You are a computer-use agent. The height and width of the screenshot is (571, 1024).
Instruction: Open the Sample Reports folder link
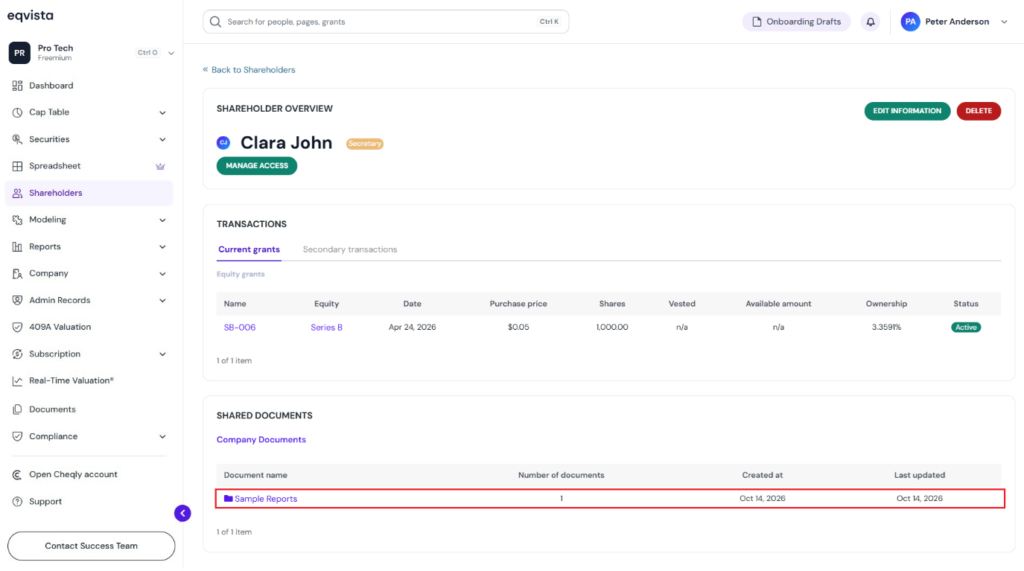266,498
